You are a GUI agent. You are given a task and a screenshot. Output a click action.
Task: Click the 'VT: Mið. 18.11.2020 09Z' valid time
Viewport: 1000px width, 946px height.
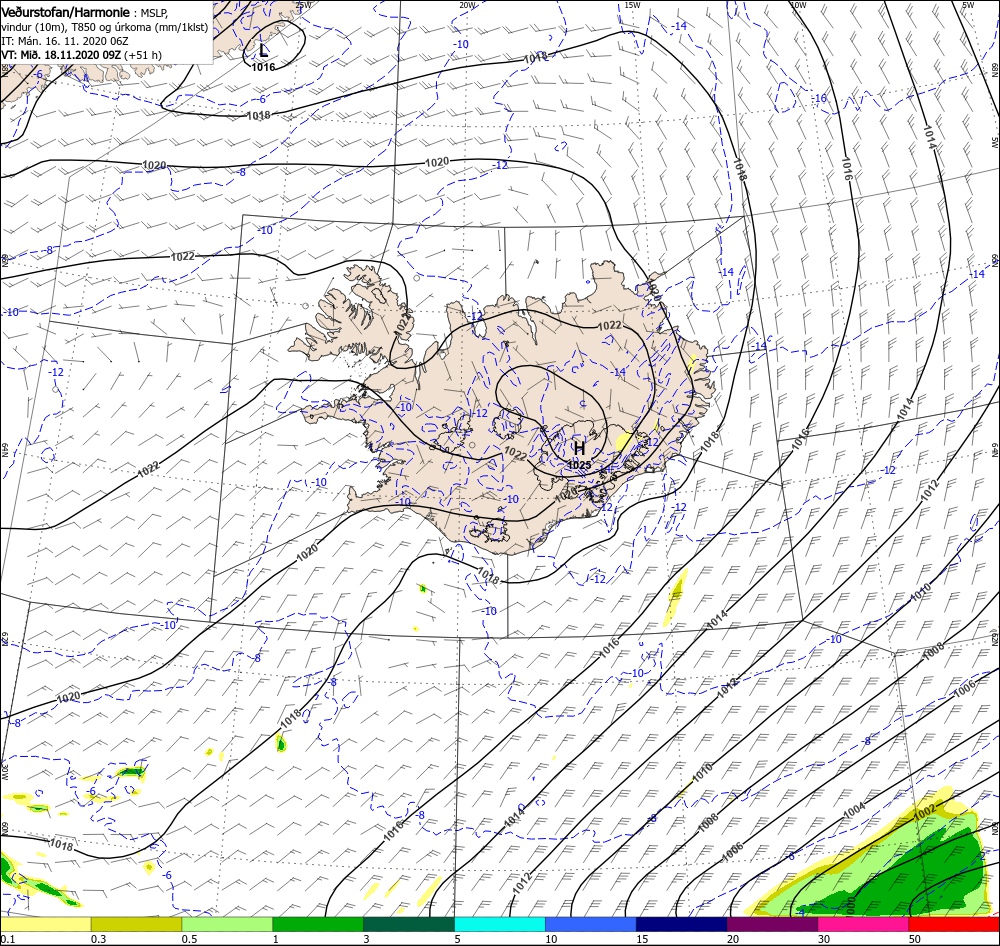[x=61, y=55]
